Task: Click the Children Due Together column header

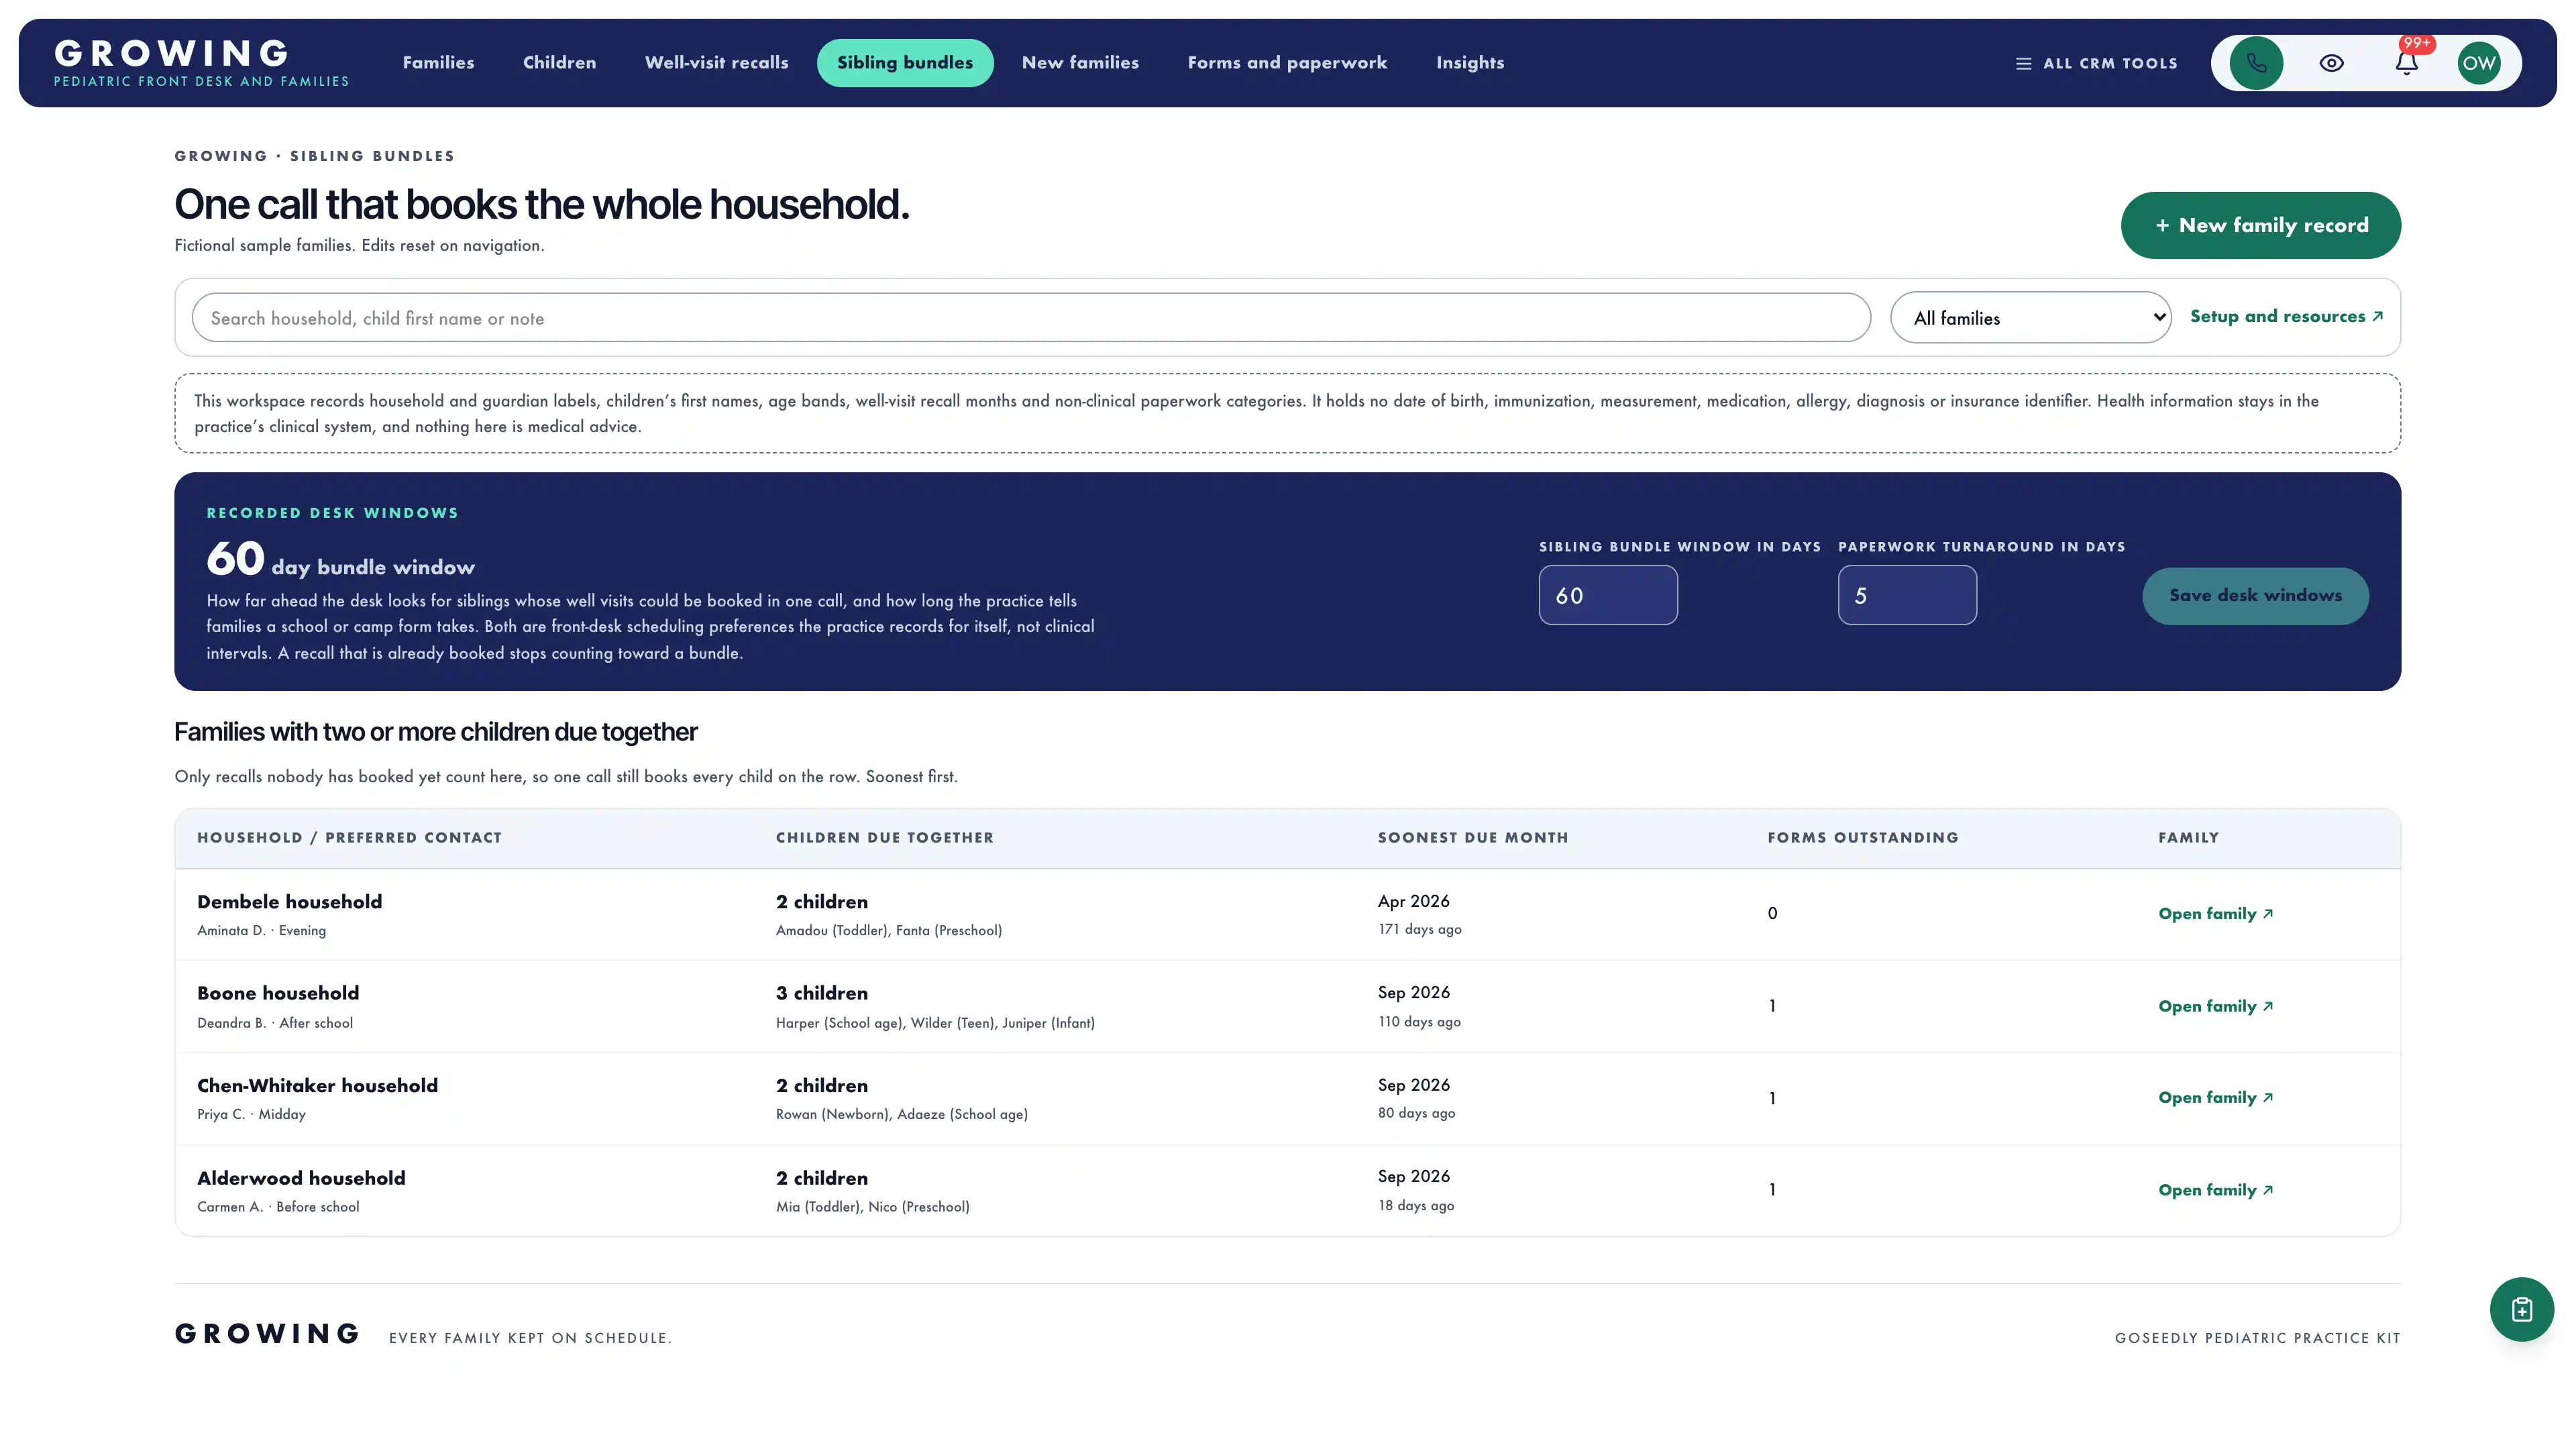Action: 884,838
